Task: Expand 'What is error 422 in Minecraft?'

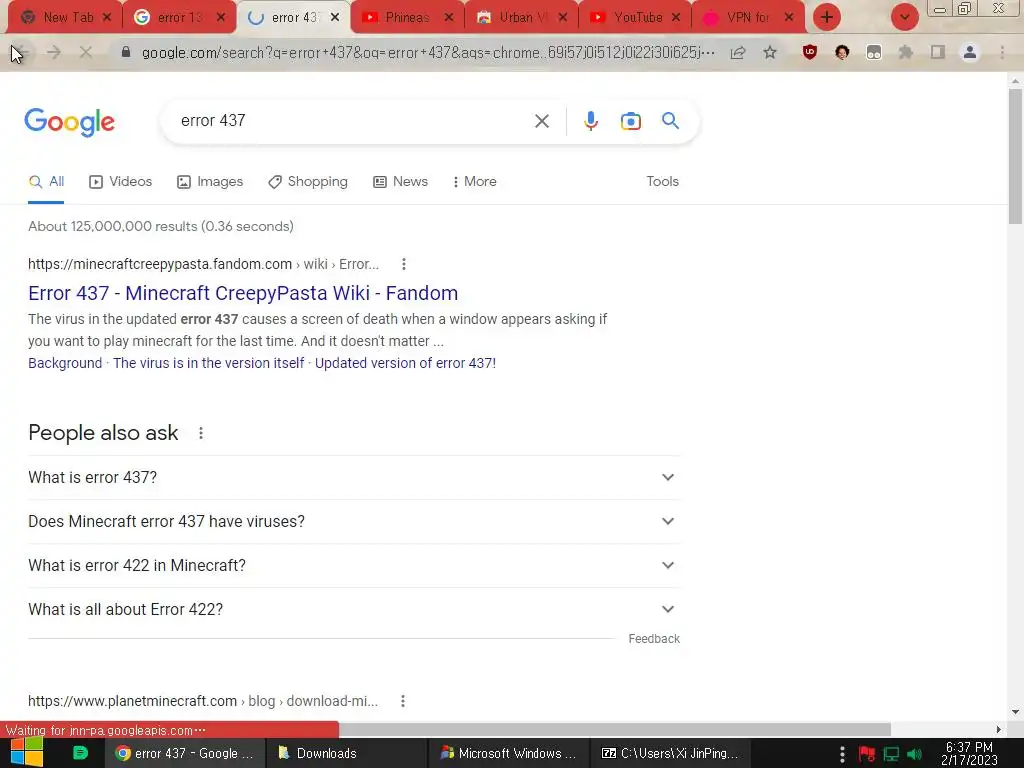Action: 354,565
